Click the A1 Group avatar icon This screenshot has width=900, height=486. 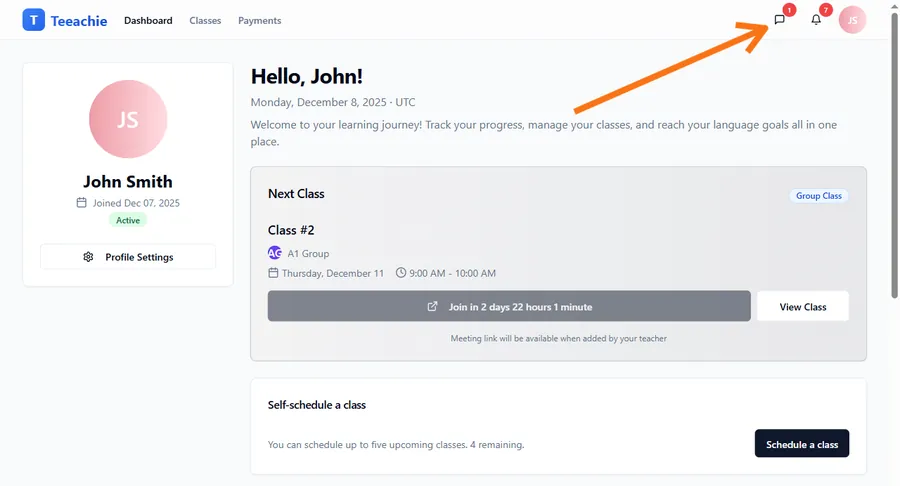click(x=275, y=253)
